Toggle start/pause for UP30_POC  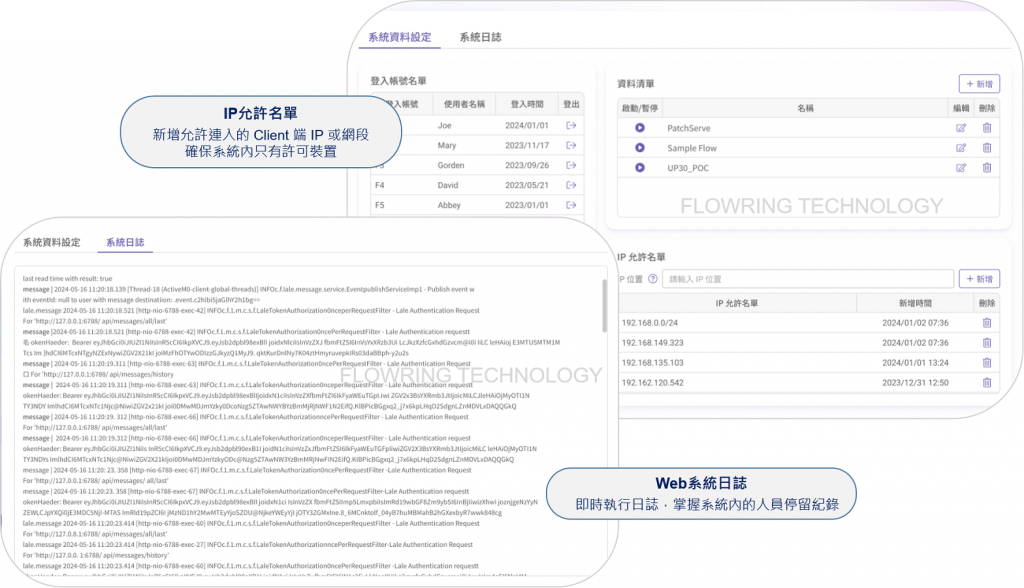(640, 168)
